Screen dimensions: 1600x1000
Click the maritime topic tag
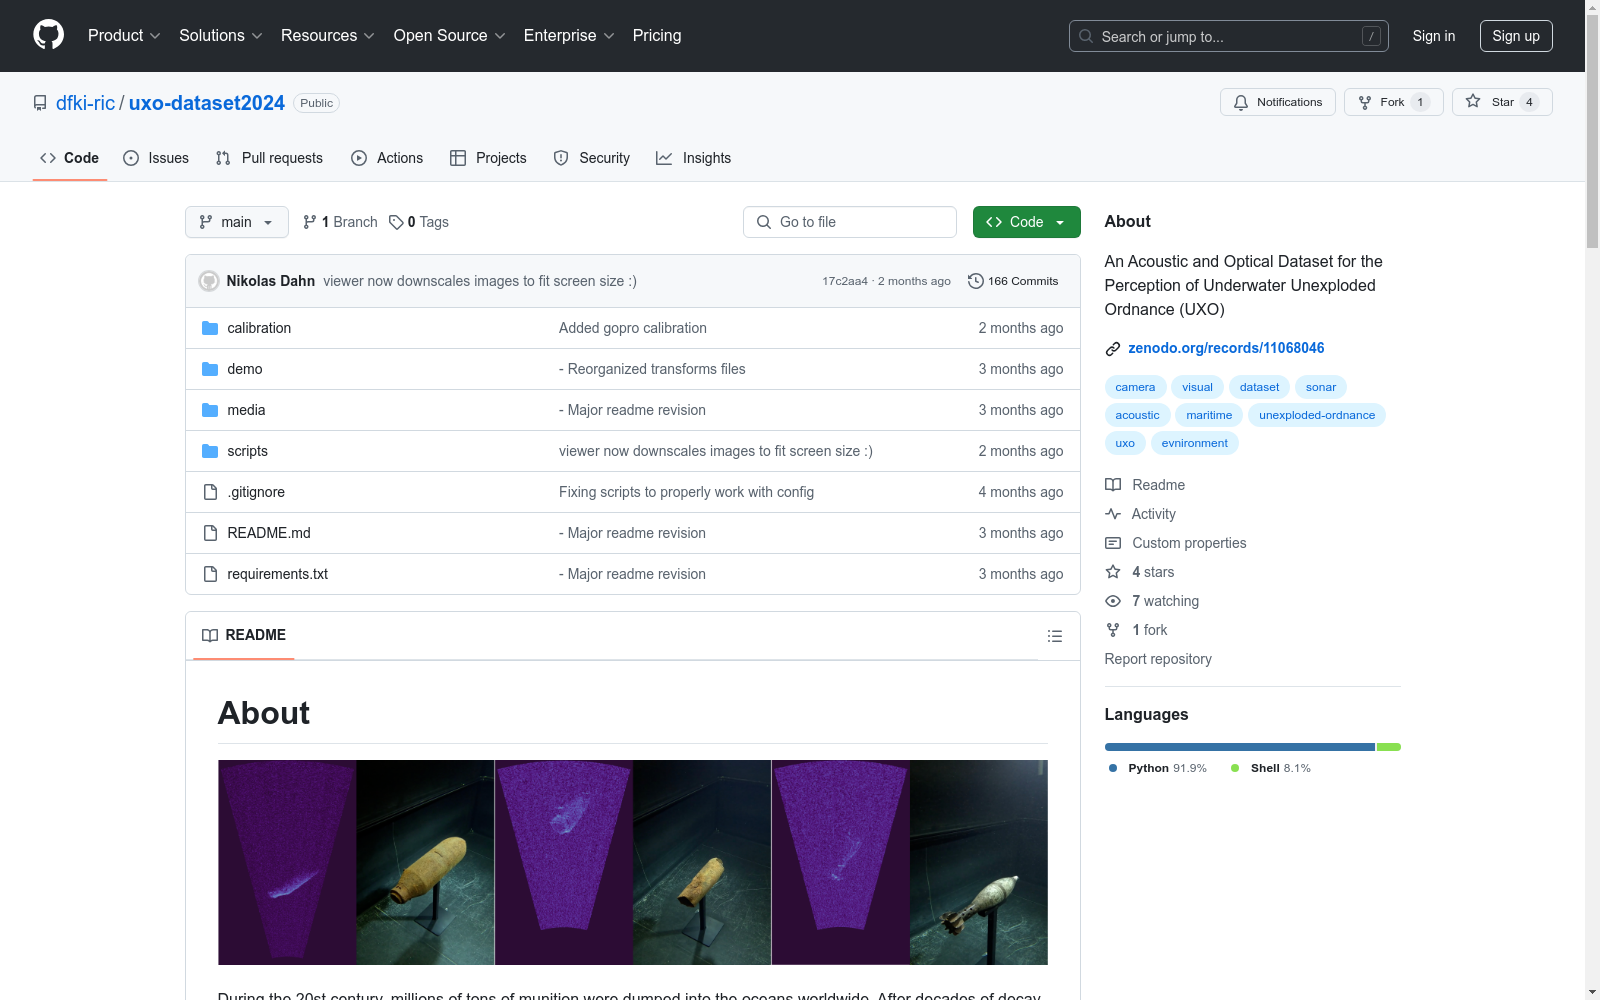click(1209, 415)
